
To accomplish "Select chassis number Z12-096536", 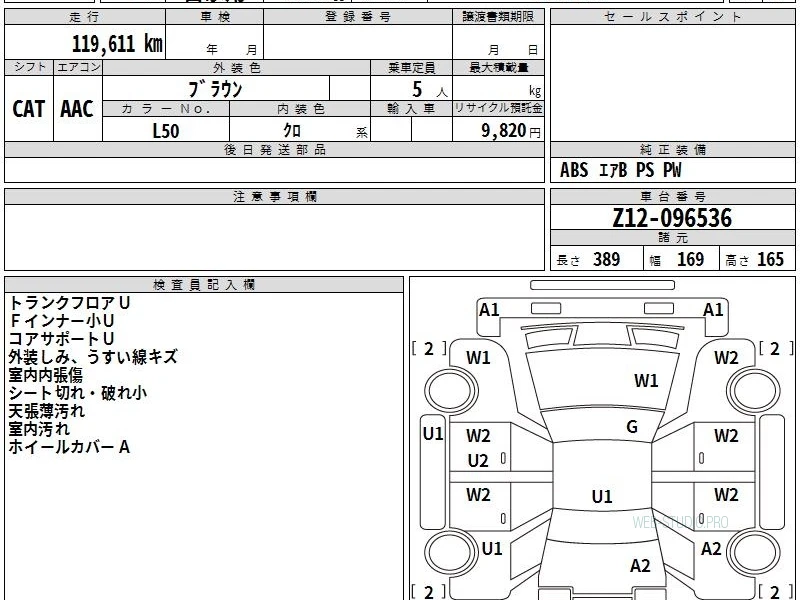I will point(672,218).
